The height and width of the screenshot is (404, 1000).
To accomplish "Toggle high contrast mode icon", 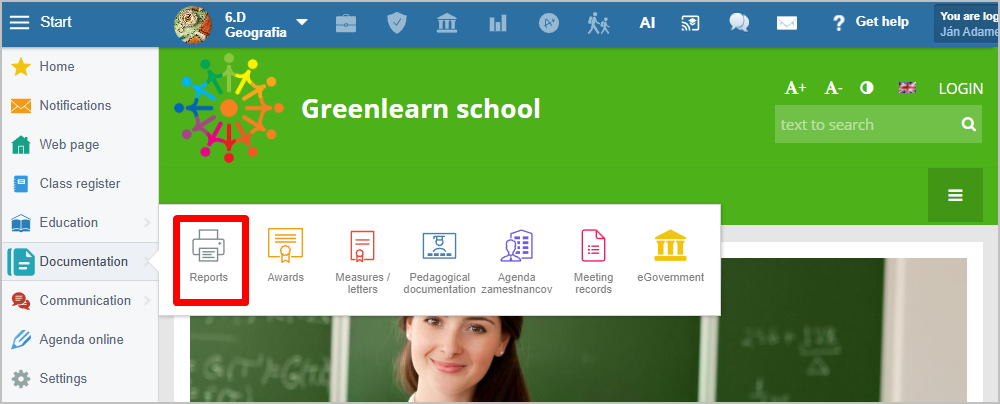I will coord(867,88).
